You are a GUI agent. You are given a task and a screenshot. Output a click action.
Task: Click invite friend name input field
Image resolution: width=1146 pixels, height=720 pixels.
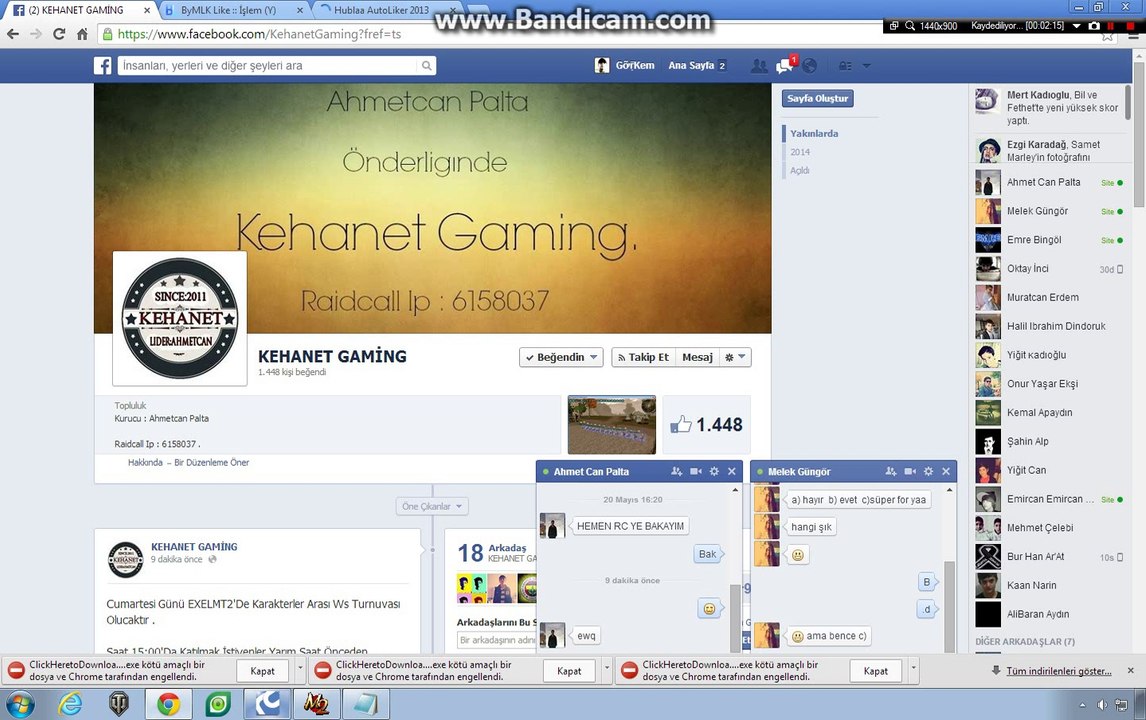[x=497, y=640]
